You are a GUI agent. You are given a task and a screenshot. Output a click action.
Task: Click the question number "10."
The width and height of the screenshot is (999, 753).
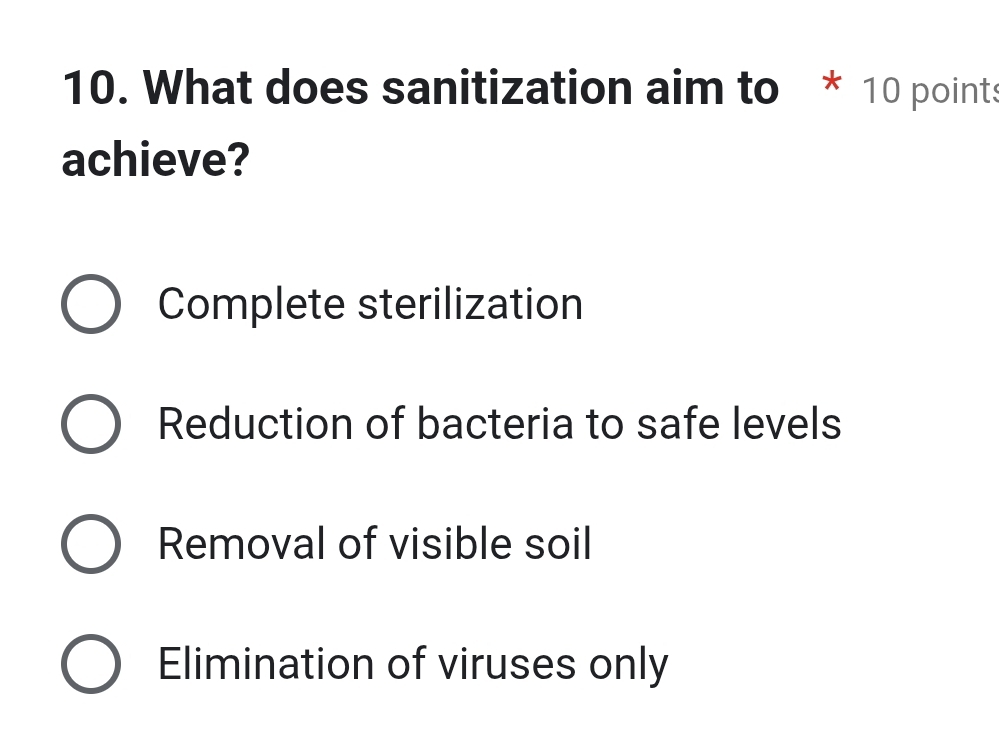pos(95,88)
